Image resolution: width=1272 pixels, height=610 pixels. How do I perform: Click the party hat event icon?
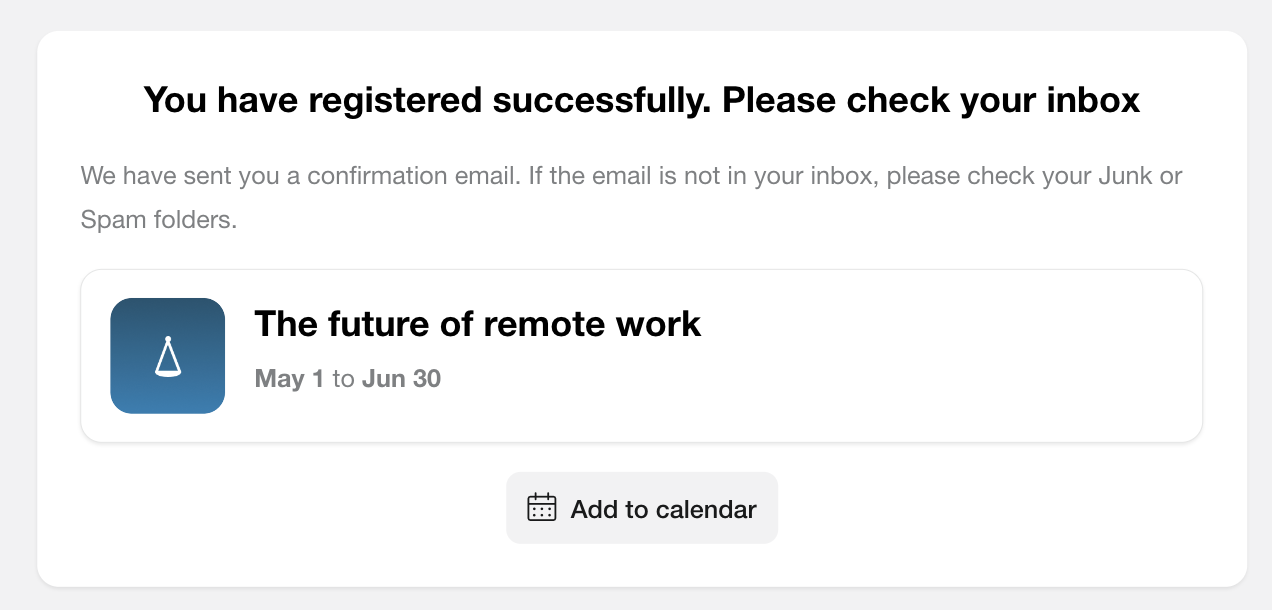point(168,357)
